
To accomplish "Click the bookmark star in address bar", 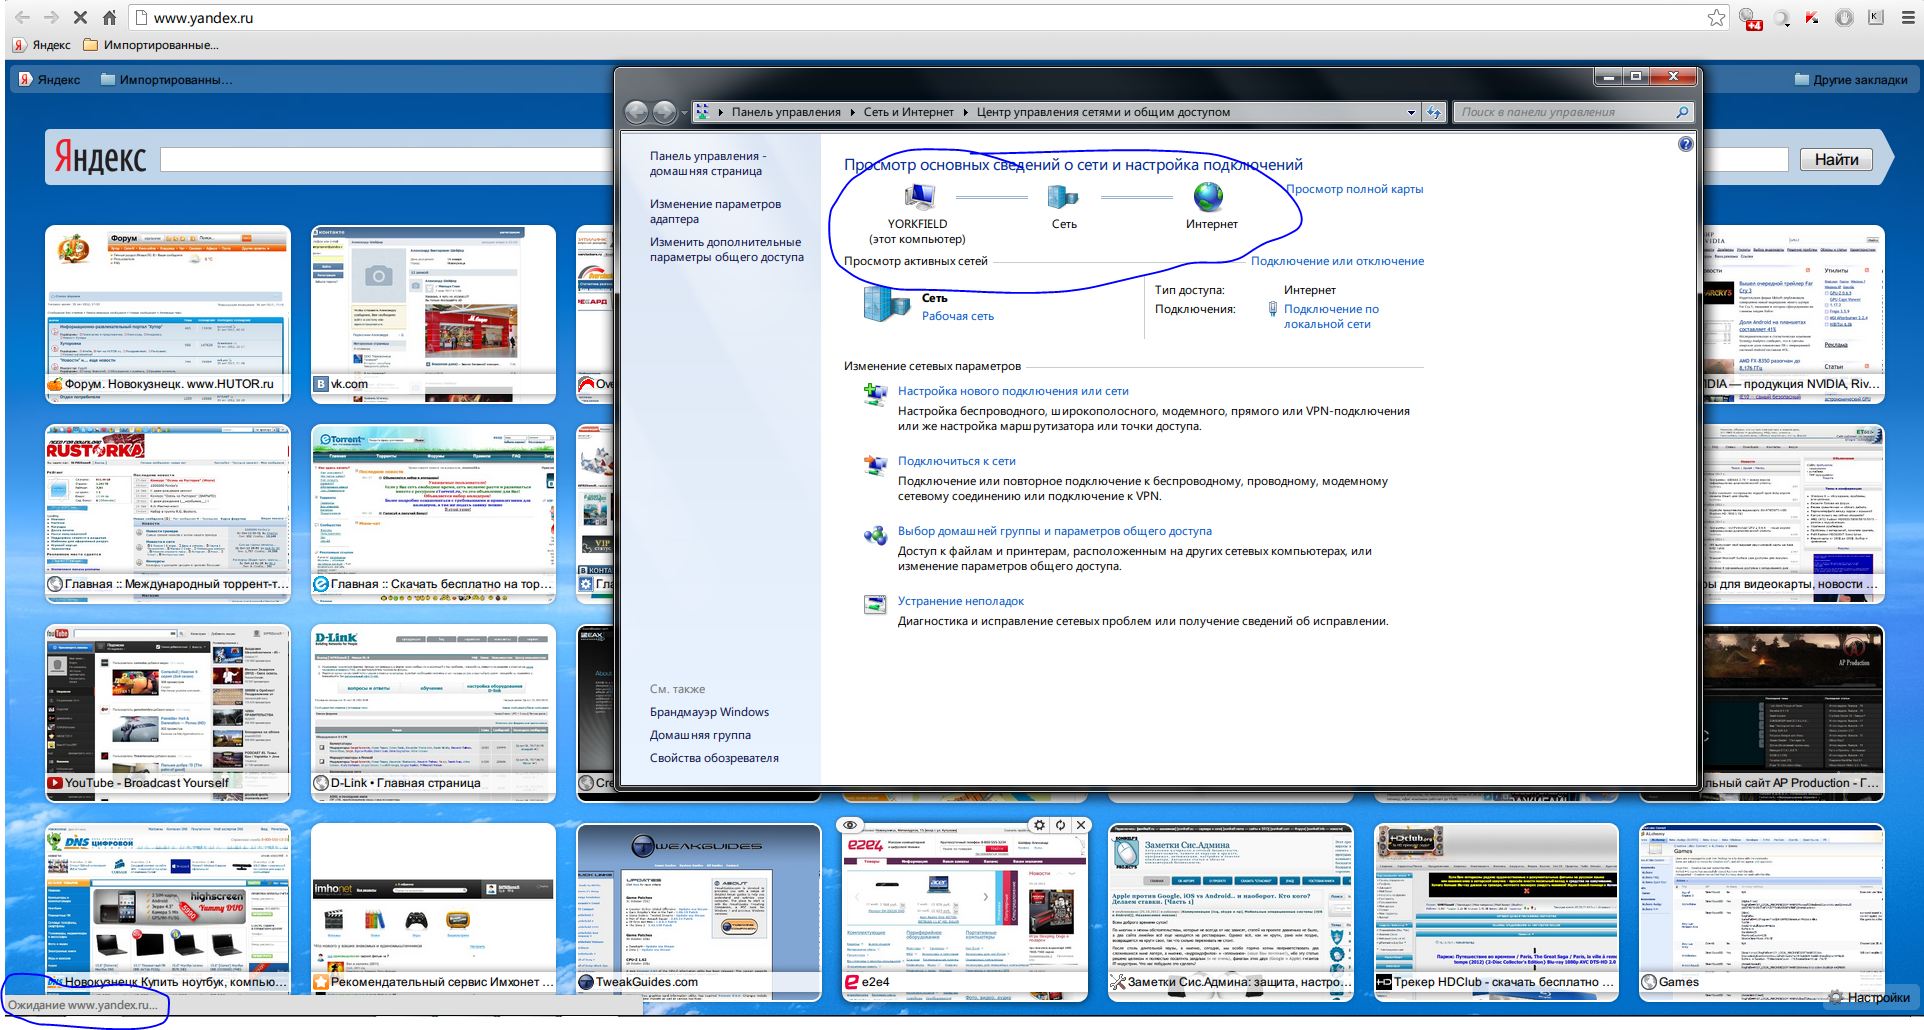I will pyautogui.click(x=1716, y=18).
